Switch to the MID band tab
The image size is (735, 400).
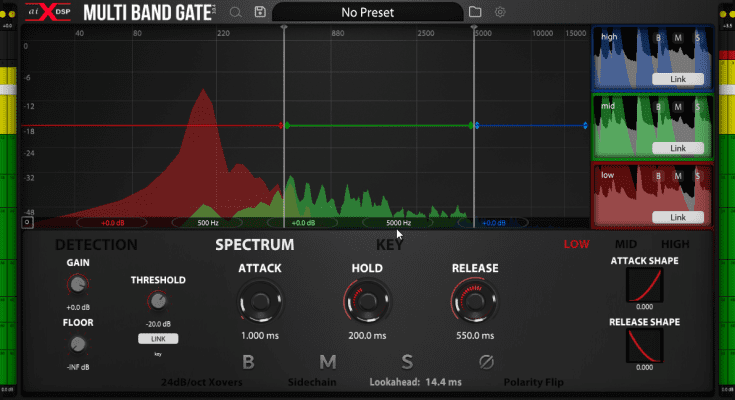click(626, 244)
